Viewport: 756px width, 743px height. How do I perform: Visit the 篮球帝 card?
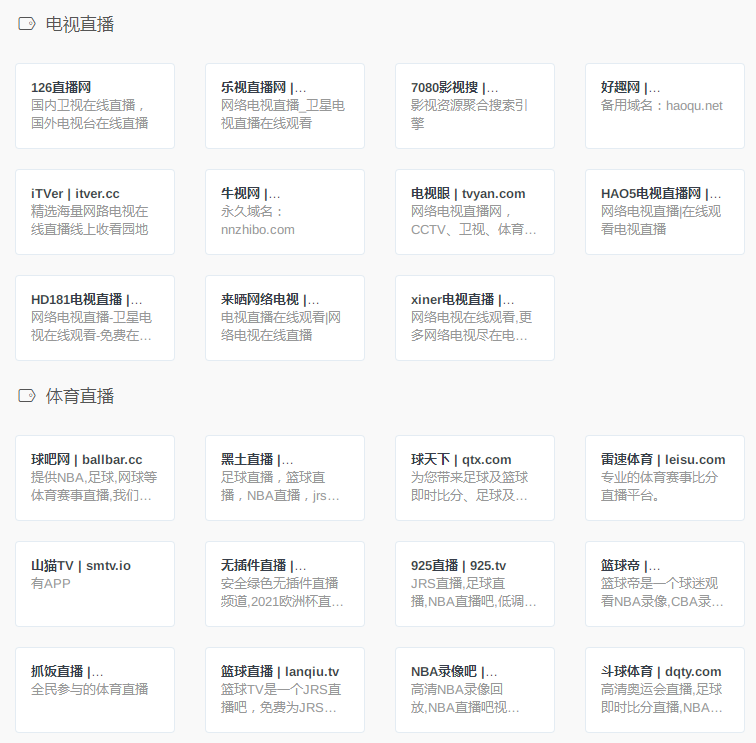[665, 584]
